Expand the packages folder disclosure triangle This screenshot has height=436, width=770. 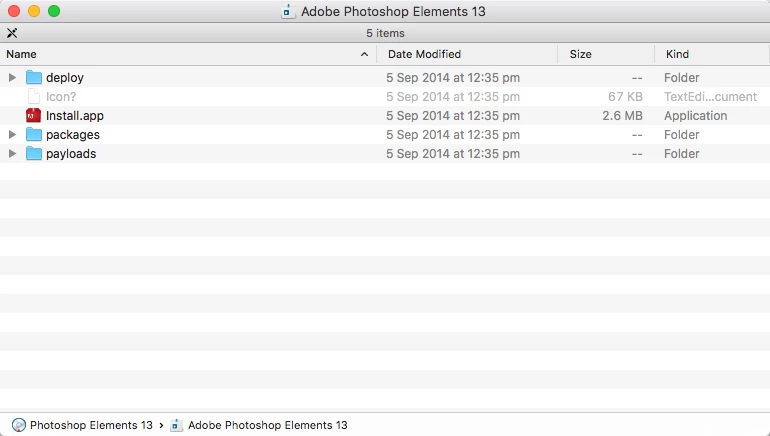(x=12, y=135)
